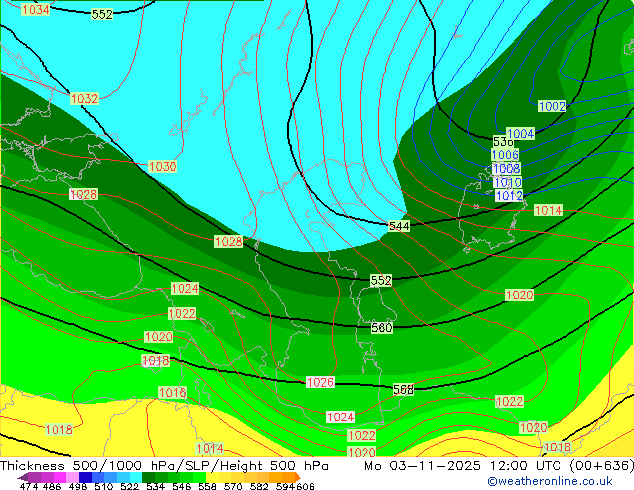The image size is (634, 490).
Task: Click the 1030 isobar label
Action: point(163,167)
